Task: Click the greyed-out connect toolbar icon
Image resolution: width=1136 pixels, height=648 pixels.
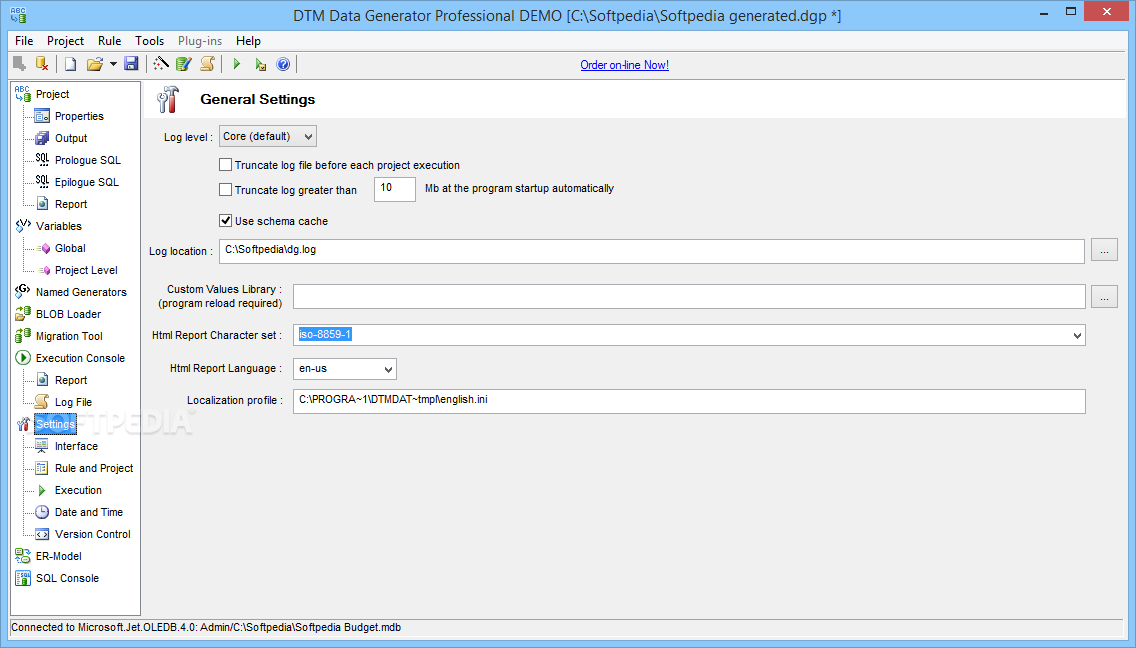Action: point(20,64)
